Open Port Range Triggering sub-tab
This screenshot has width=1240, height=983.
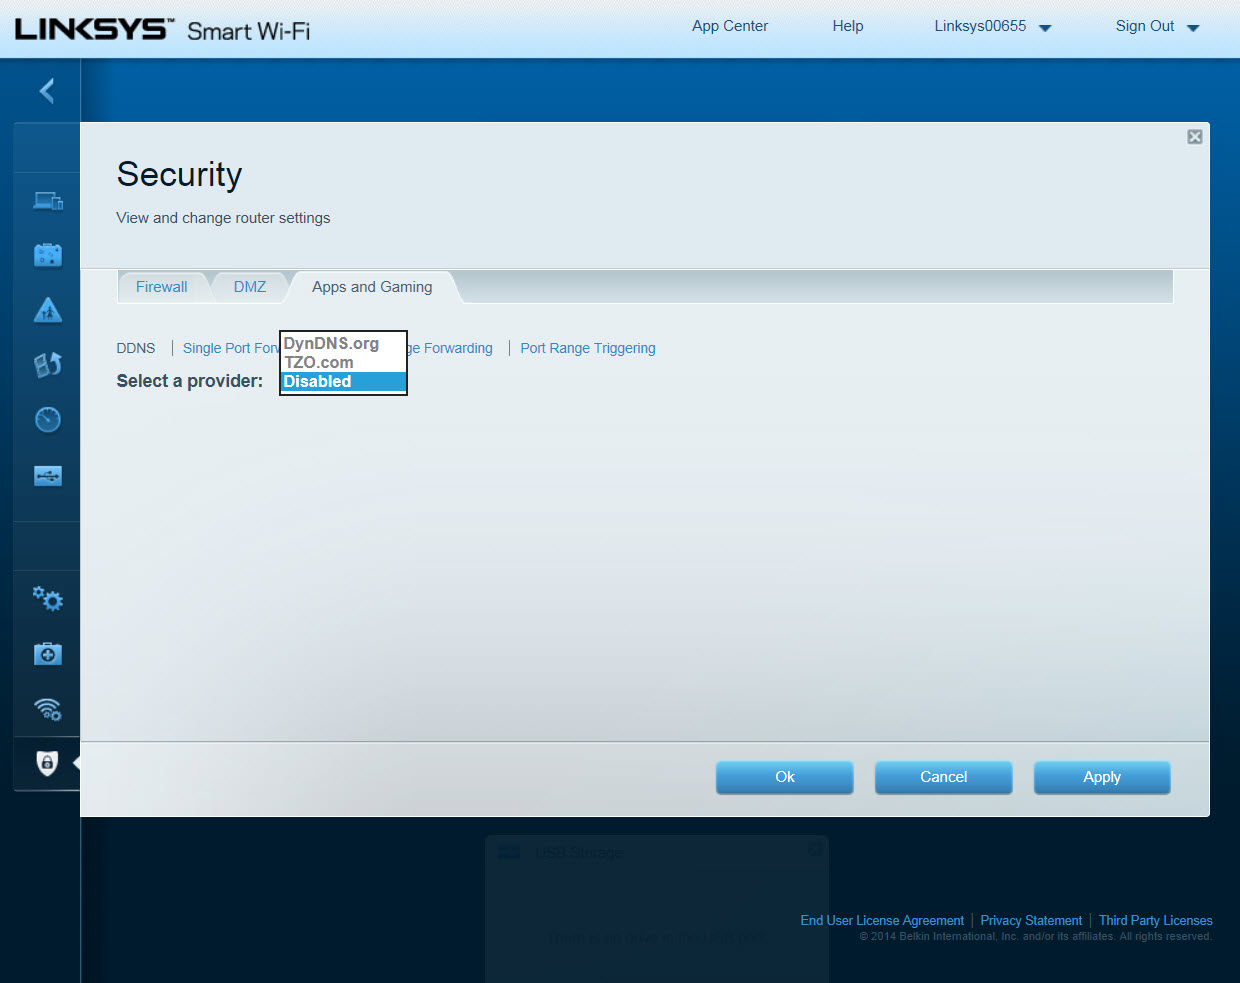click(x=588, y=348)
